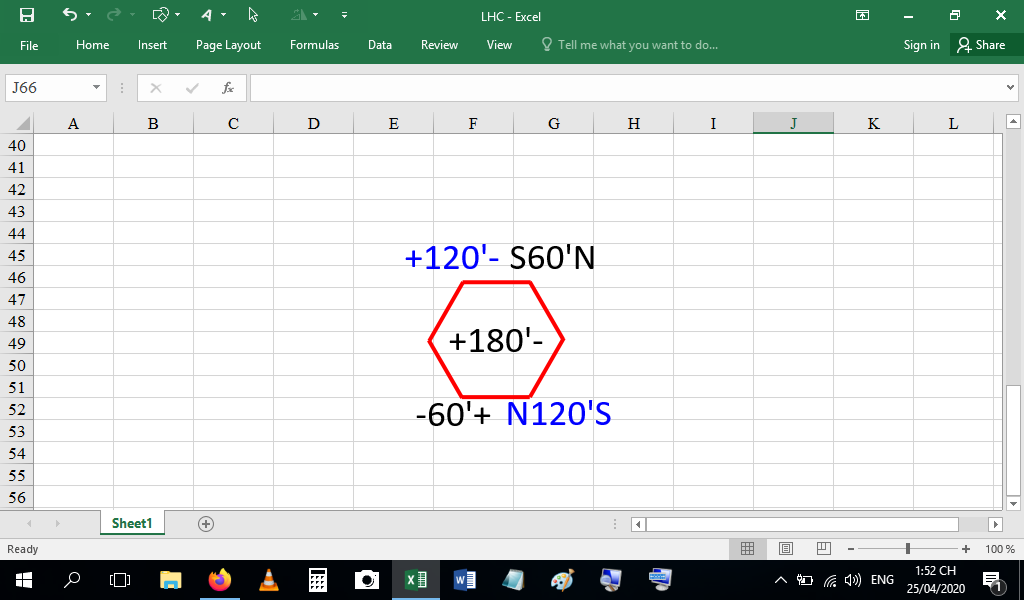
Task: Click the Shapes icon in the quick access toolbar
Action: click(160, 15)
